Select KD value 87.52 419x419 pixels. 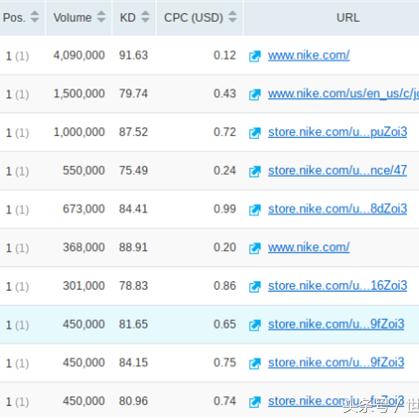[133, 132]
